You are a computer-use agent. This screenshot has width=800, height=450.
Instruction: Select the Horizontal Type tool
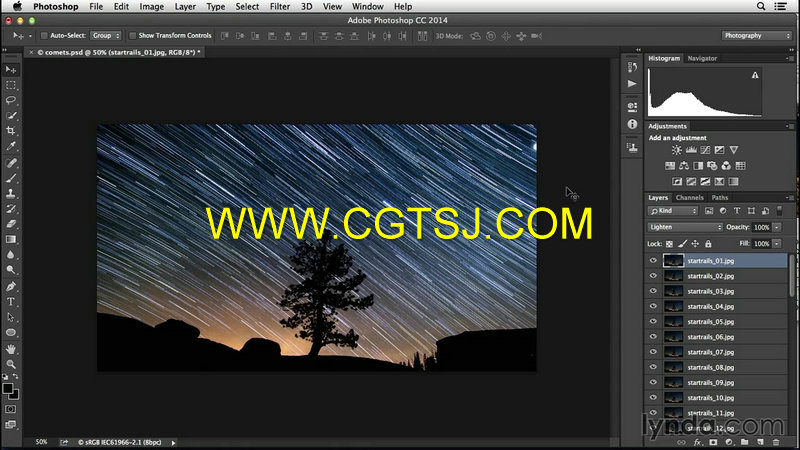click(11, 302)
